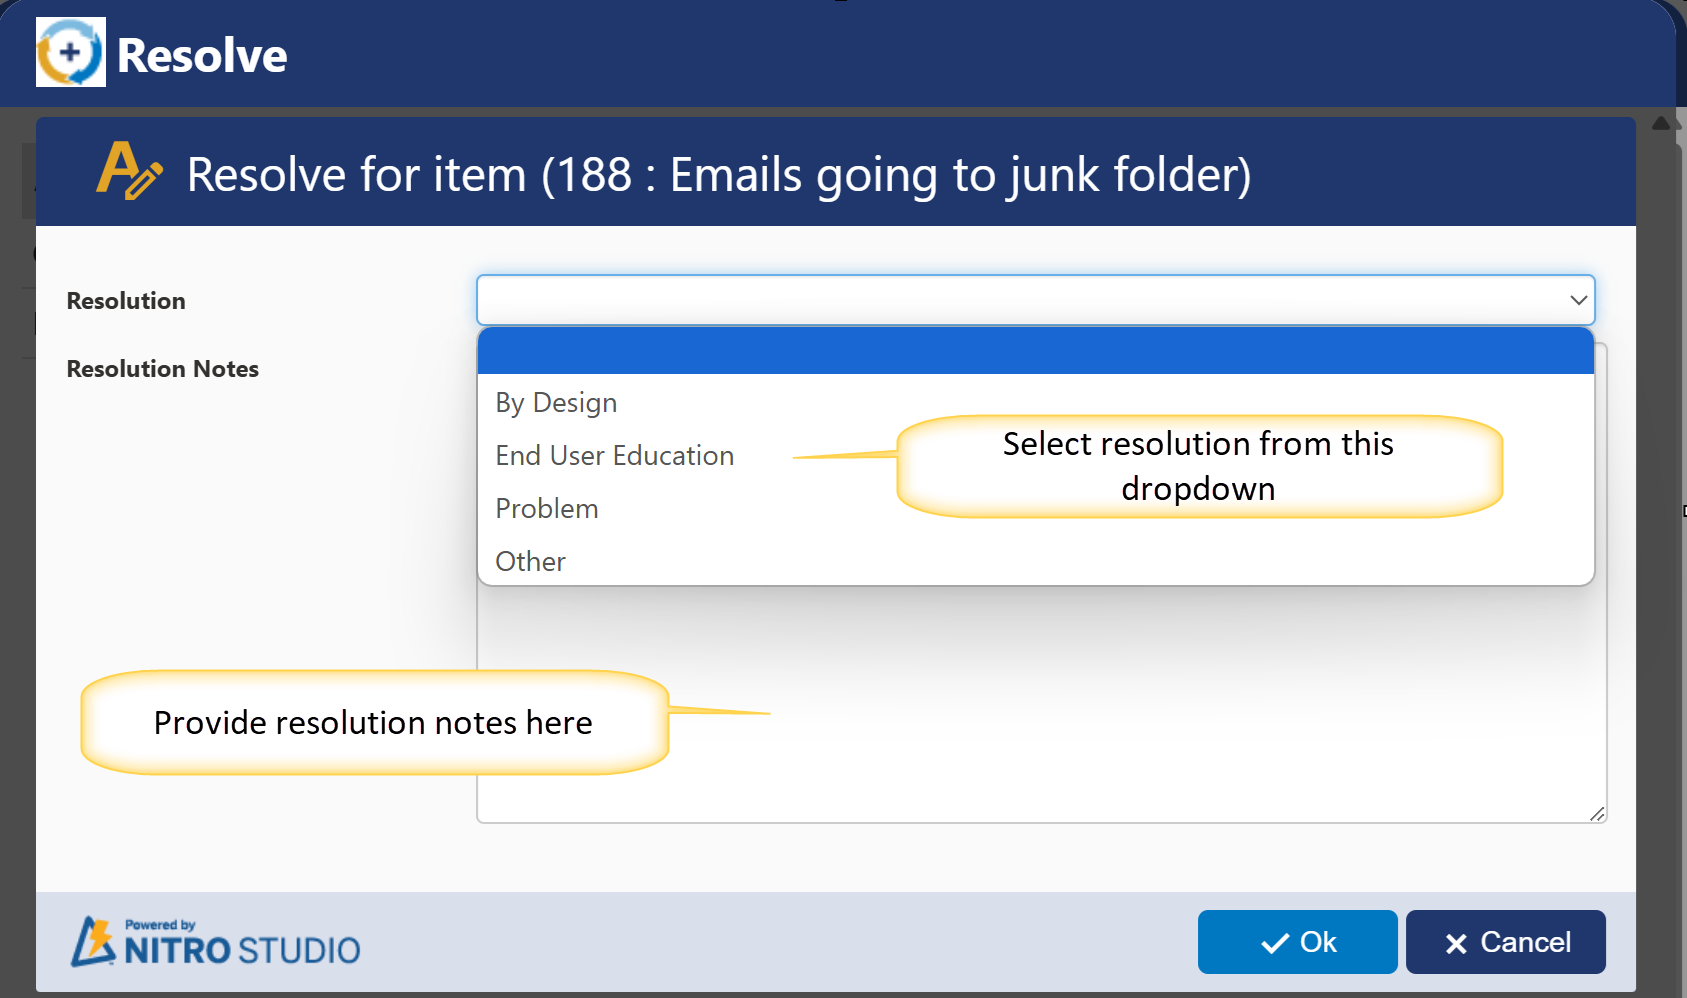This screenshot has width=1687, height=998.
Task: Click the "Resolve for item" dialog title
Action: point(718,175)
